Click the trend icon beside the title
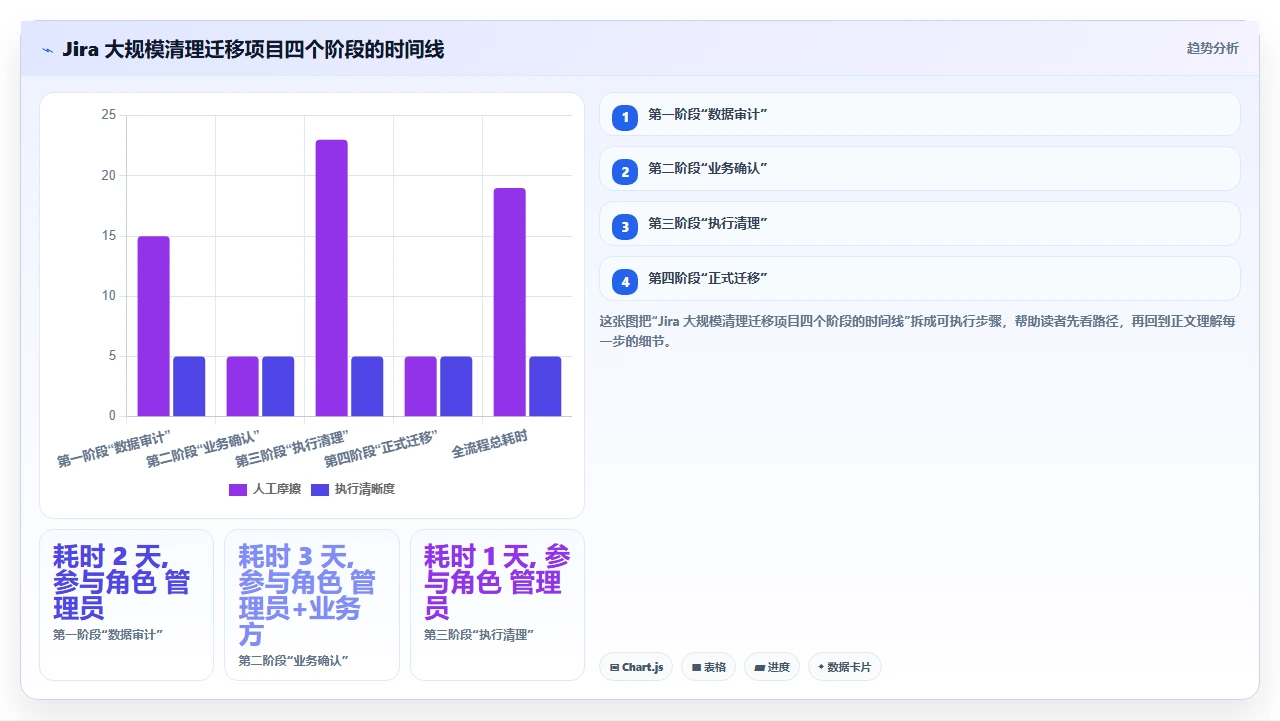This screenshot has height=721, width=1280. tap(47, 49)
